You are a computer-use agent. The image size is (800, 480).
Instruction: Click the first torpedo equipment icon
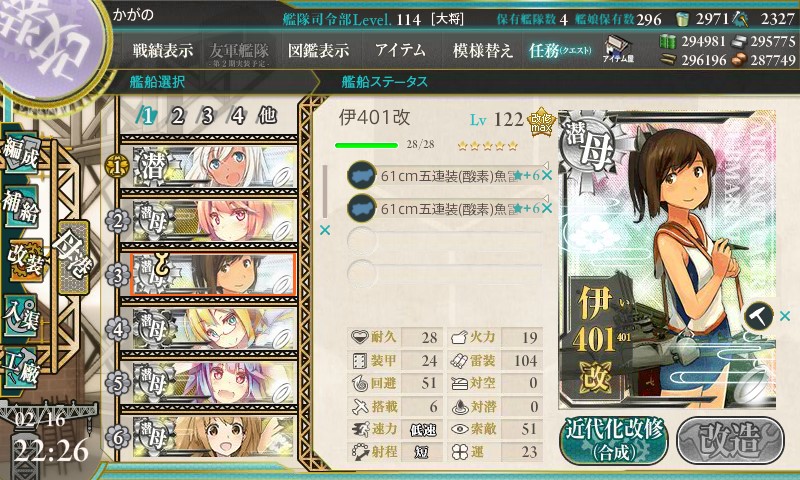pyautogui.click(x=361, y=175)
